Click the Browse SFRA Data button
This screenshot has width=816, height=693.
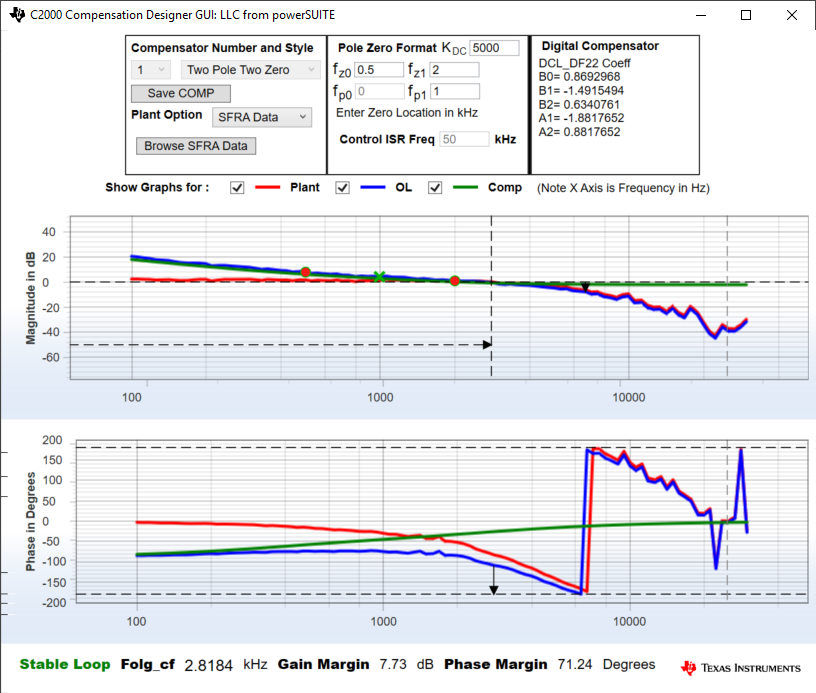click(x=195, y=145)
